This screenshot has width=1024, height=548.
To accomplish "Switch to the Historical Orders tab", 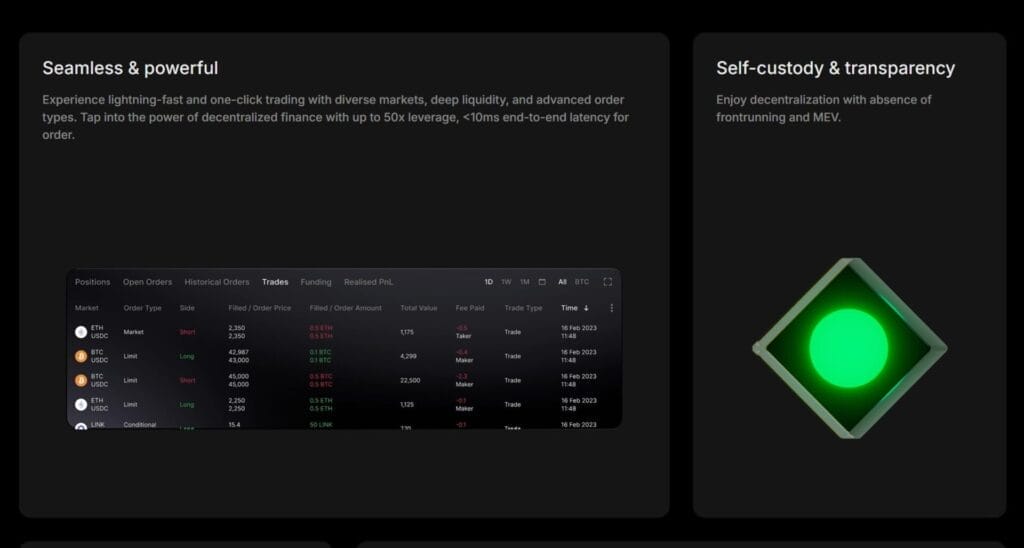I will click(x=217, y=282).
